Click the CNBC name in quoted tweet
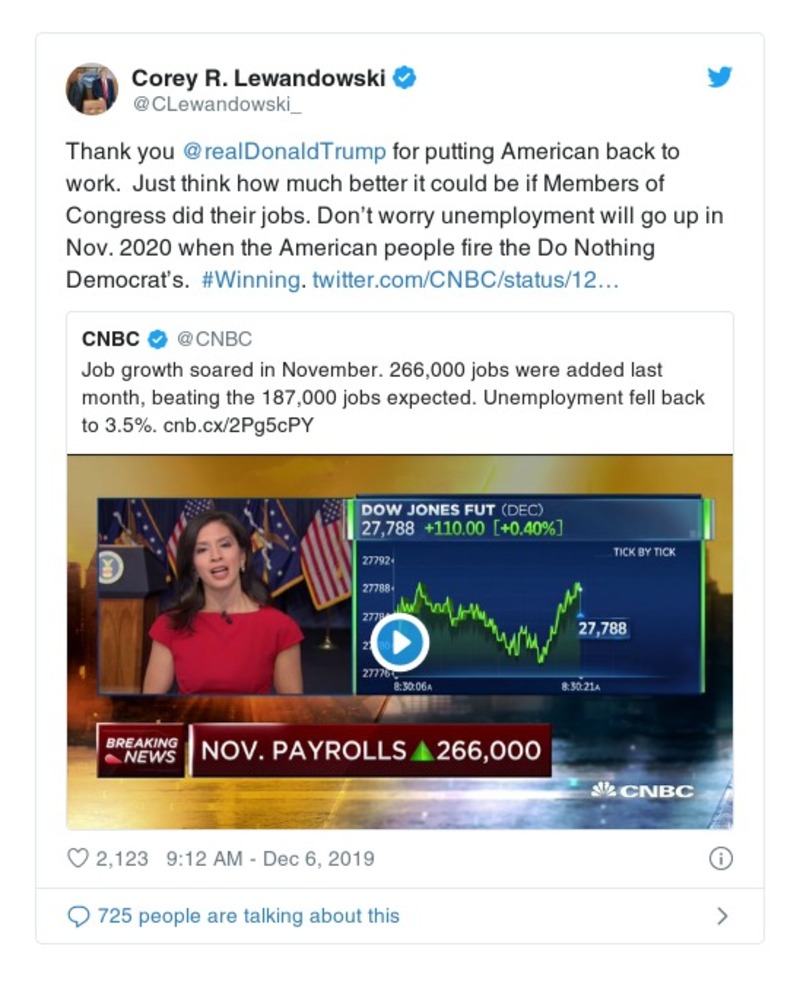 110,339
